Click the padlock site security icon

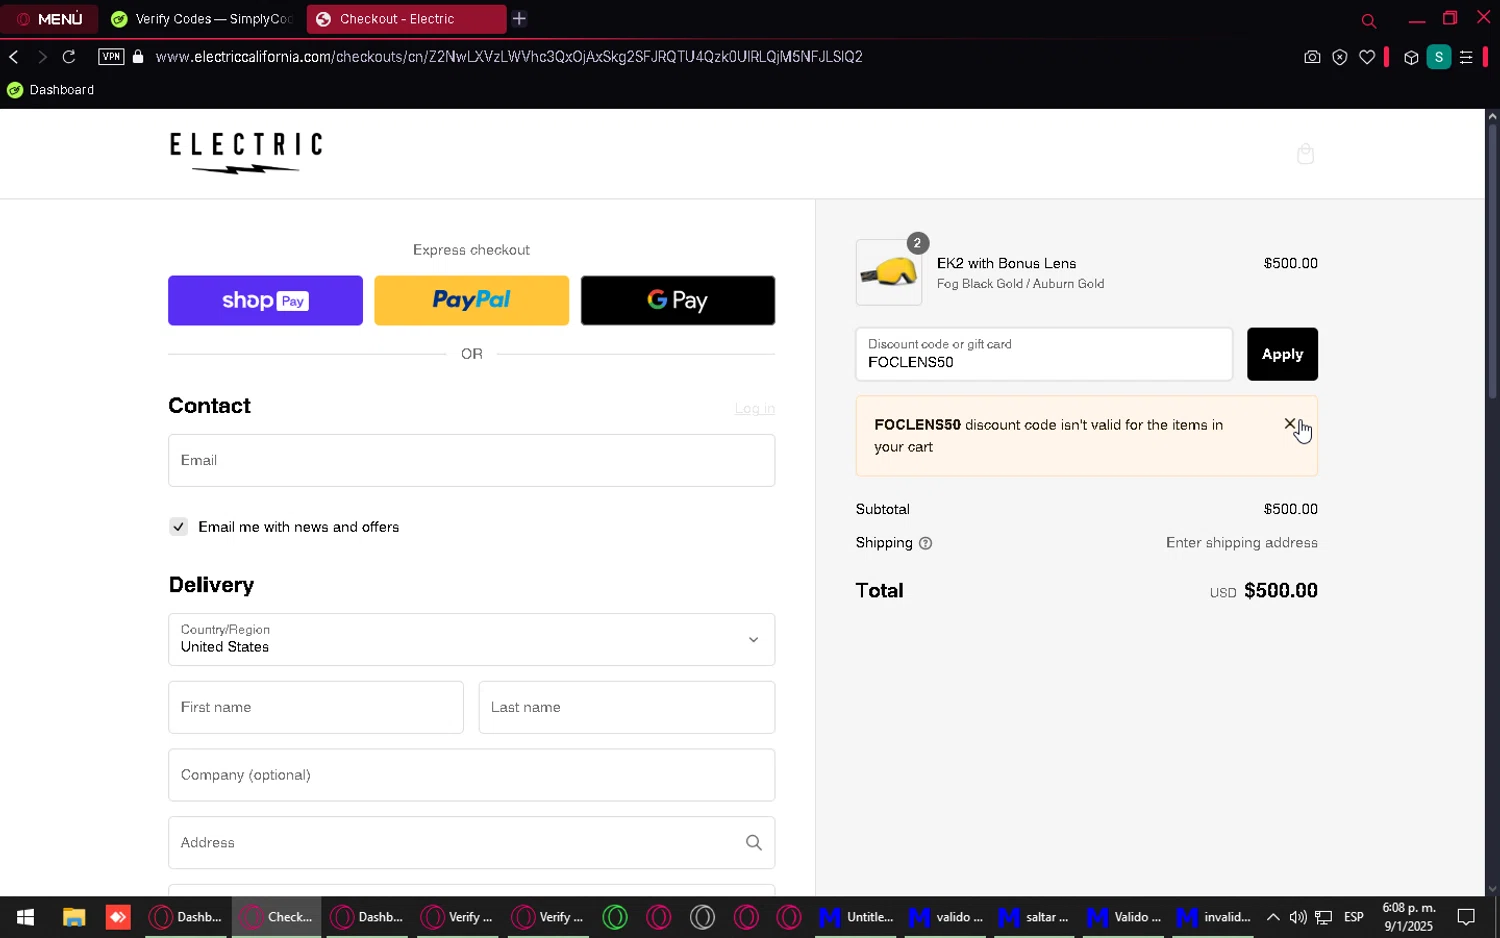point(138,57)
